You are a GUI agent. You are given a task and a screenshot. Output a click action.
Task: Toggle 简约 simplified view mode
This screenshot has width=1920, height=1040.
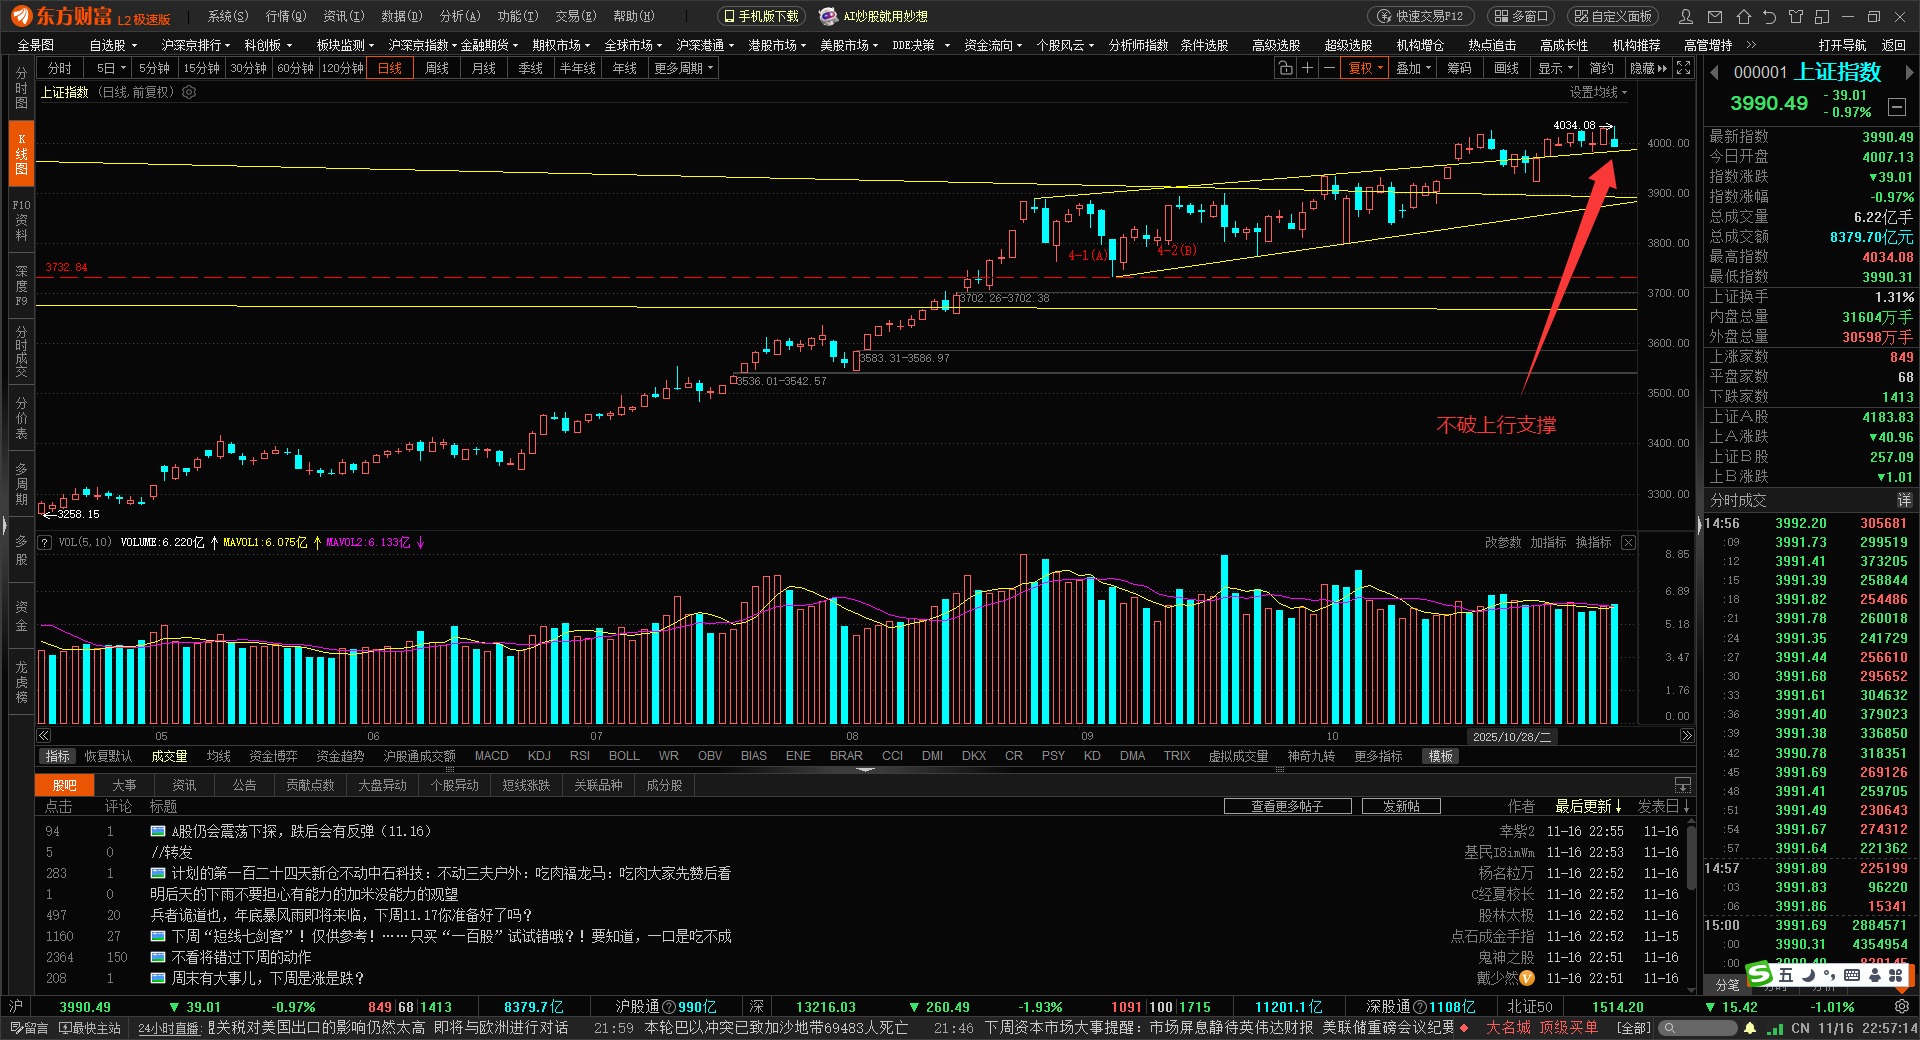tap(1601, 68)
